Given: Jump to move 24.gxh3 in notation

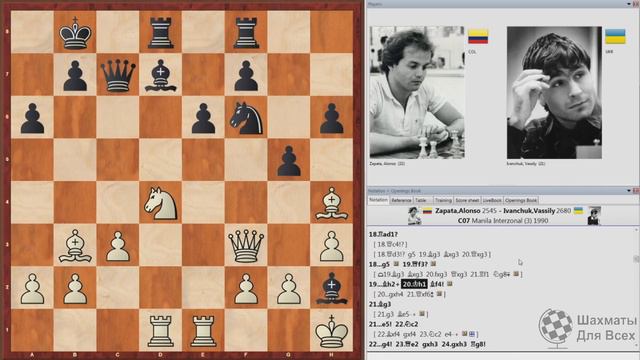Looking at the screenshot, I should (454, 344).
